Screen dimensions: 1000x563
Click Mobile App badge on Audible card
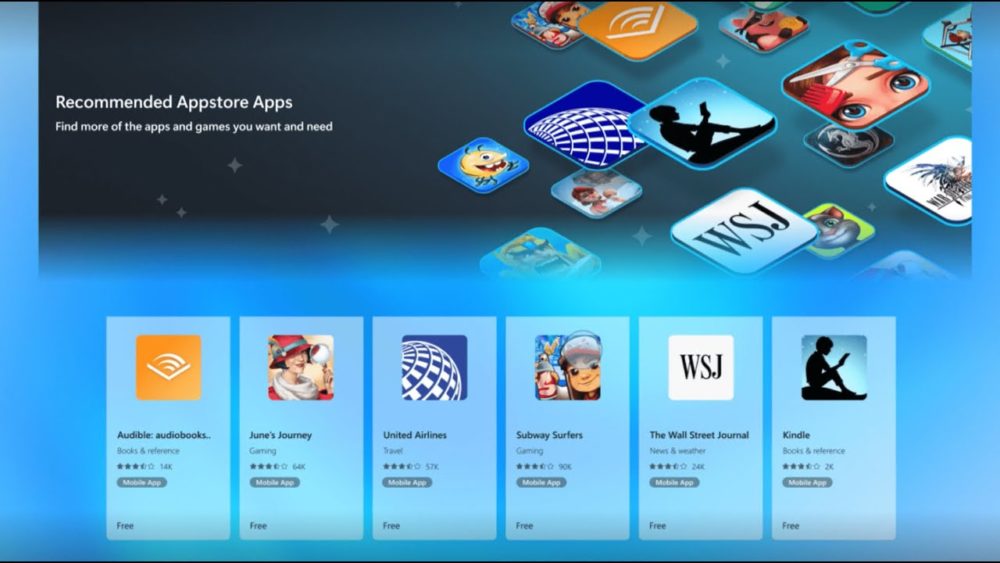pos(142,483)
